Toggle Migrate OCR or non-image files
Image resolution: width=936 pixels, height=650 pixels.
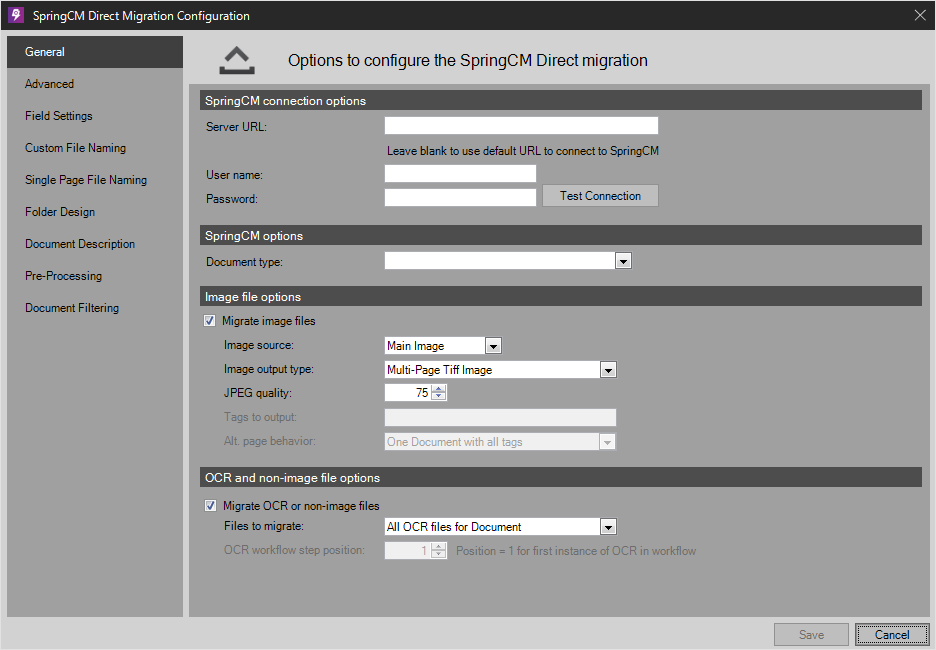pyautogui.click(x=210, y=506)
